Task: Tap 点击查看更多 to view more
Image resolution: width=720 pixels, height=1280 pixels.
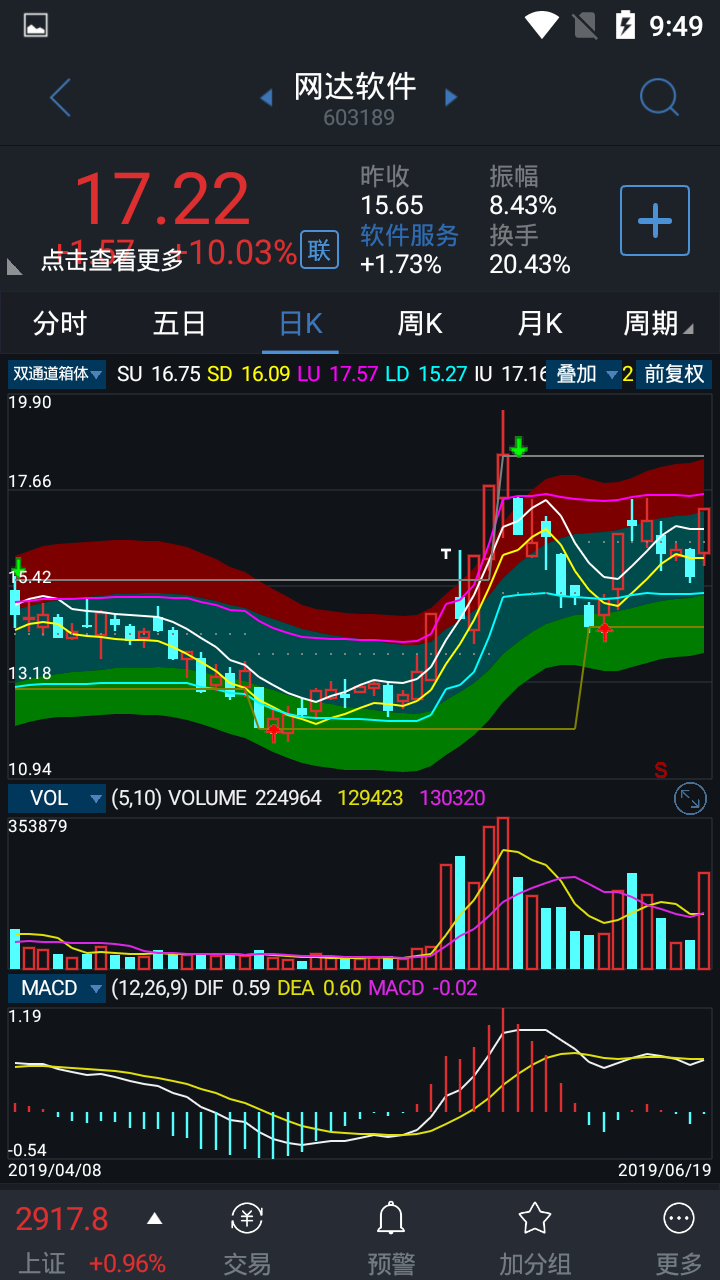Action: point(112,260)
